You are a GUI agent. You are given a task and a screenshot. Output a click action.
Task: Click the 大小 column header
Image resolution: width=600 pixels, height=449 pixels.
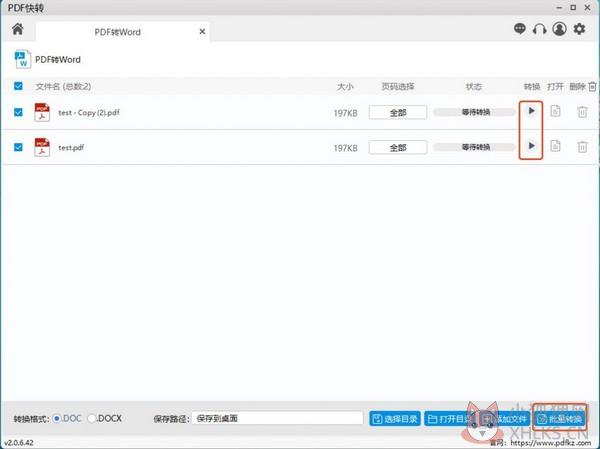(x=345, y=87)
